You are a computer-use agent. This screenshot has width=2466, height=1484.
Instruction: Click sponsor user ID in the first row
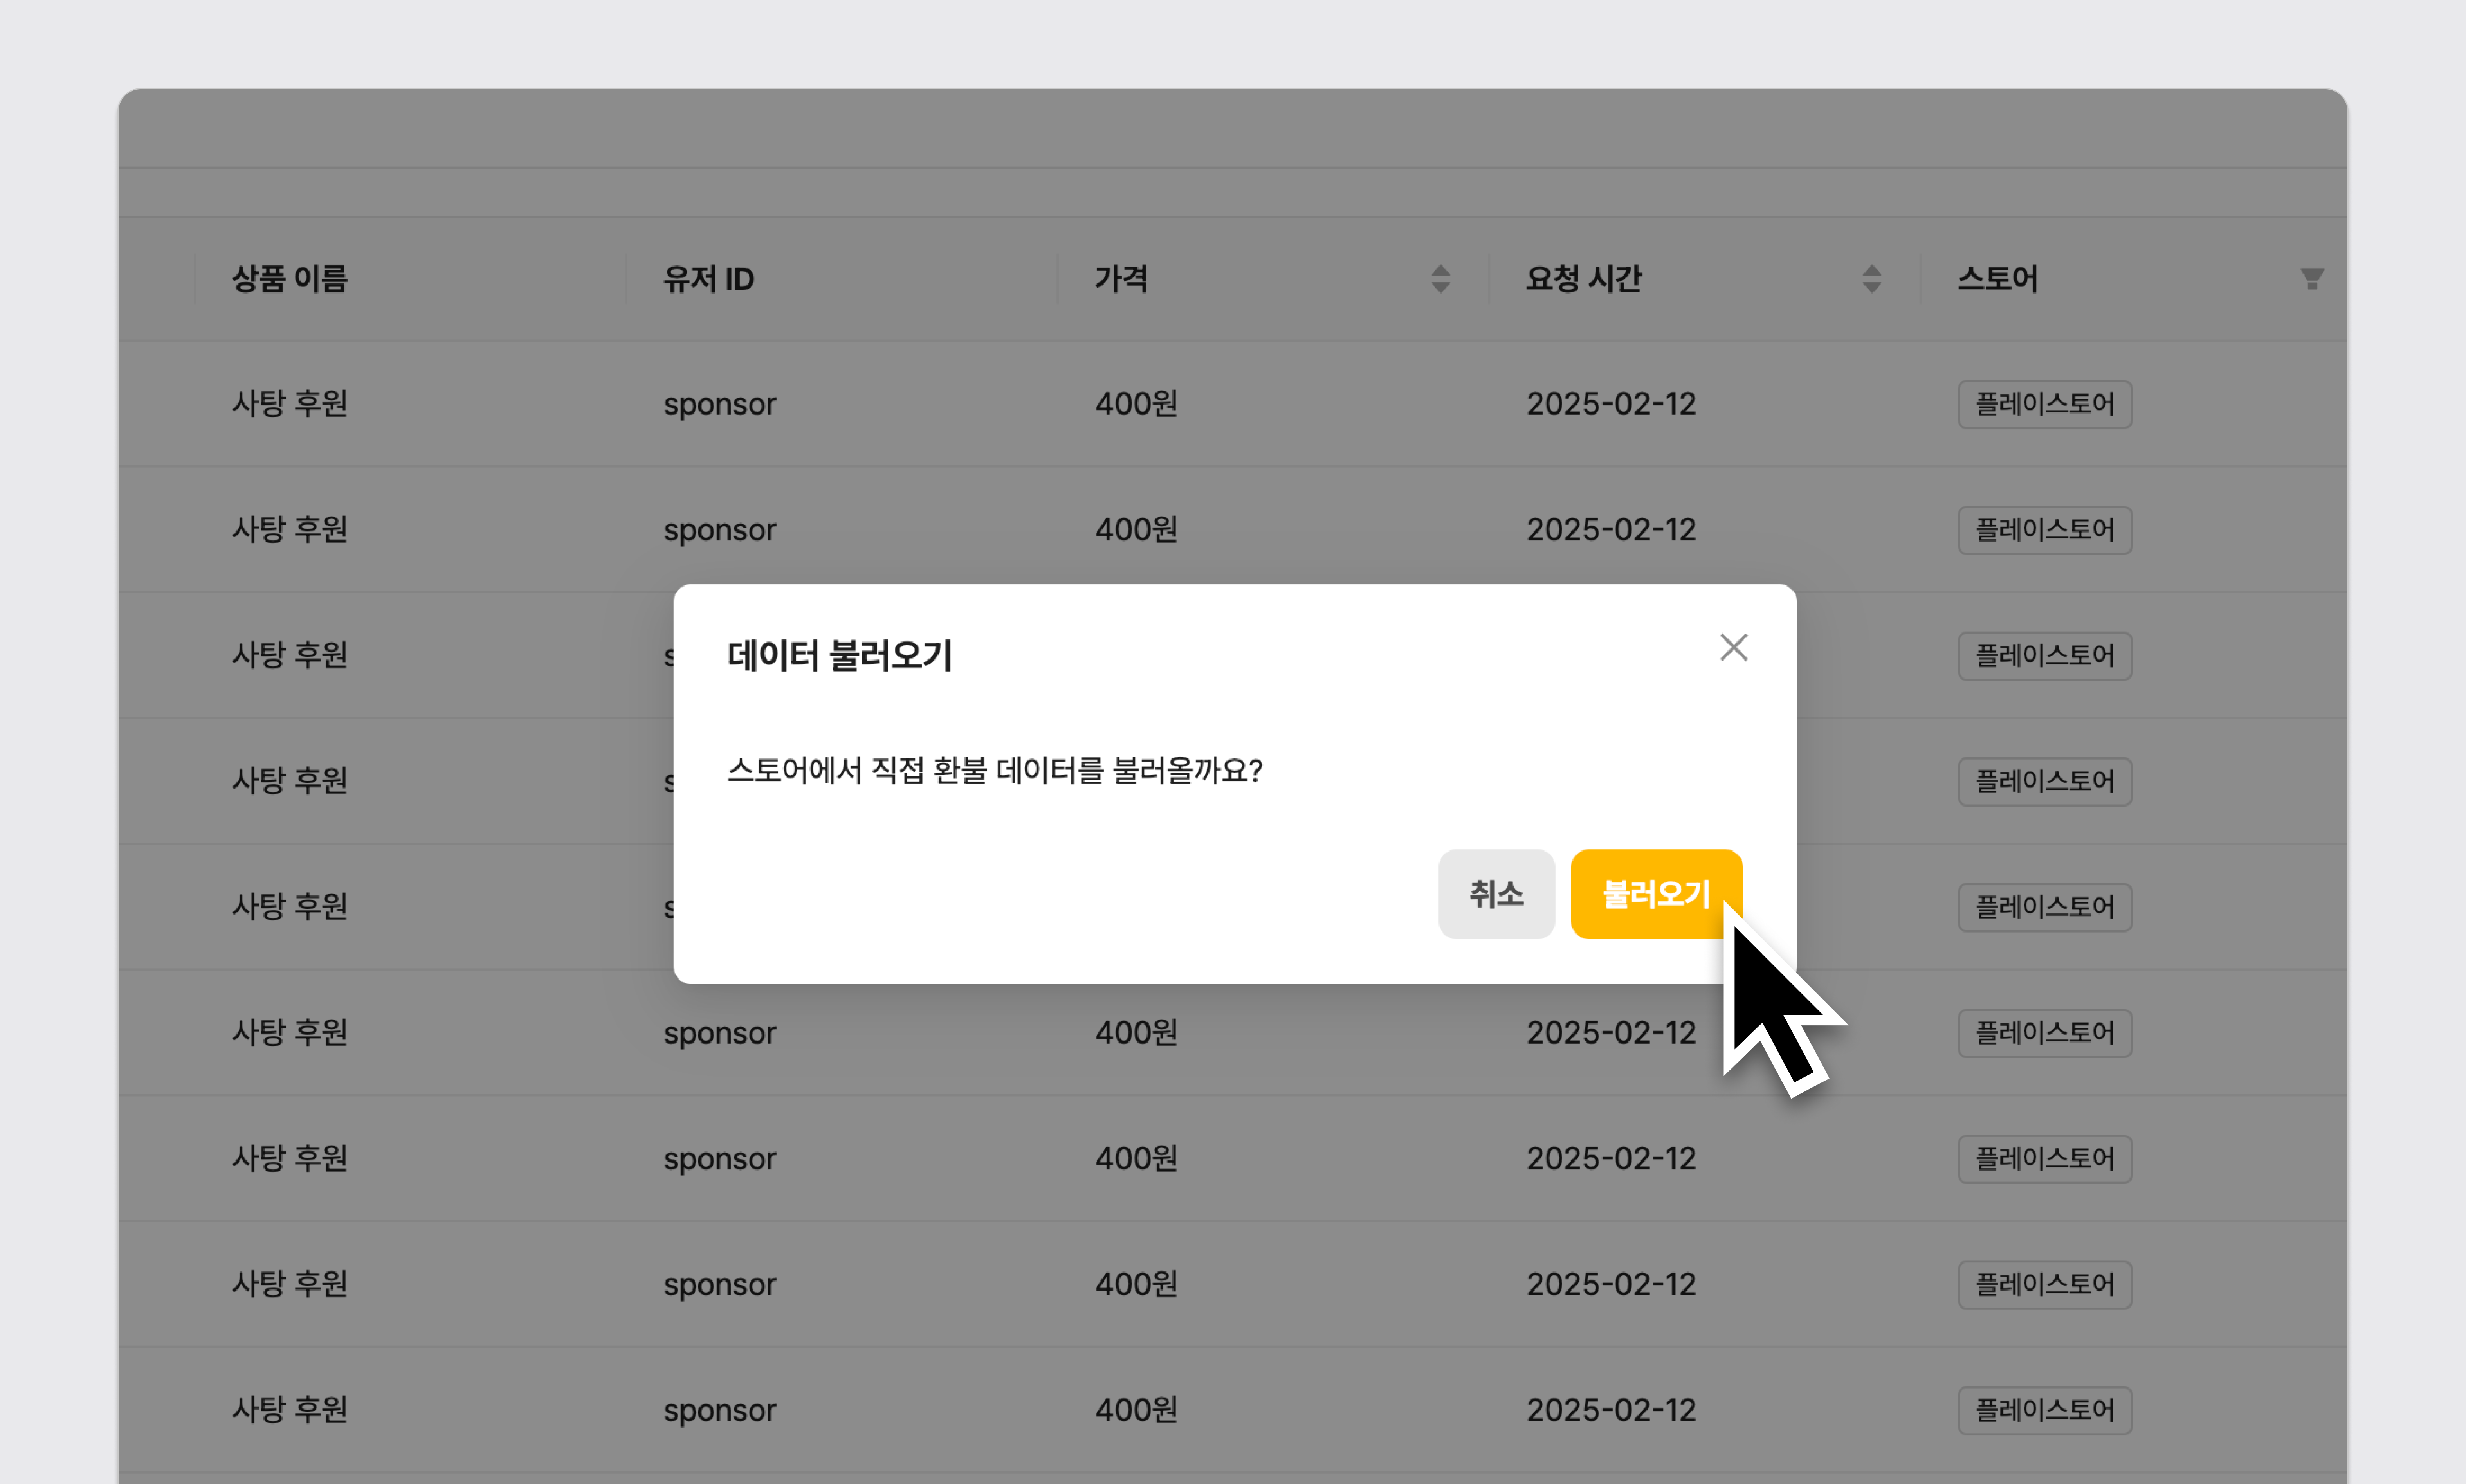pyautogui.click(x=719, y=404)
